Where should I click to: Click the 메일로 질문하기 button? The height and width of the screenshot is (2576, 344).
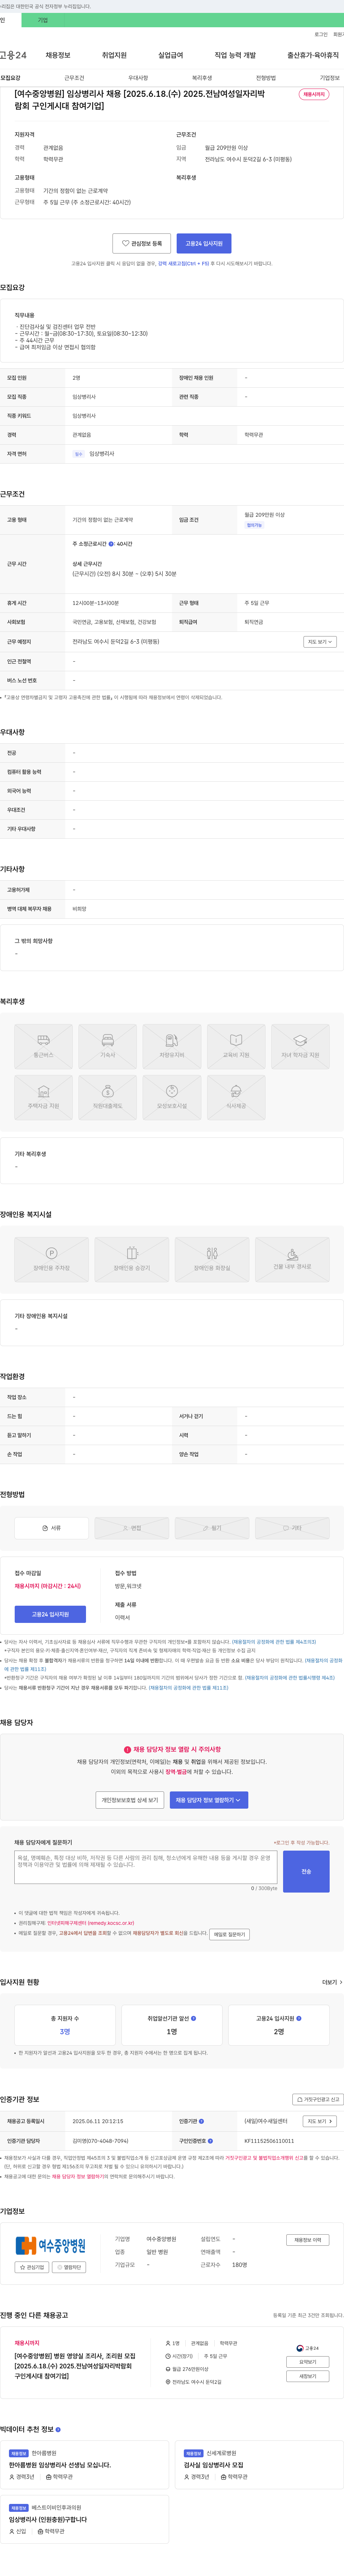point(229,1934)
